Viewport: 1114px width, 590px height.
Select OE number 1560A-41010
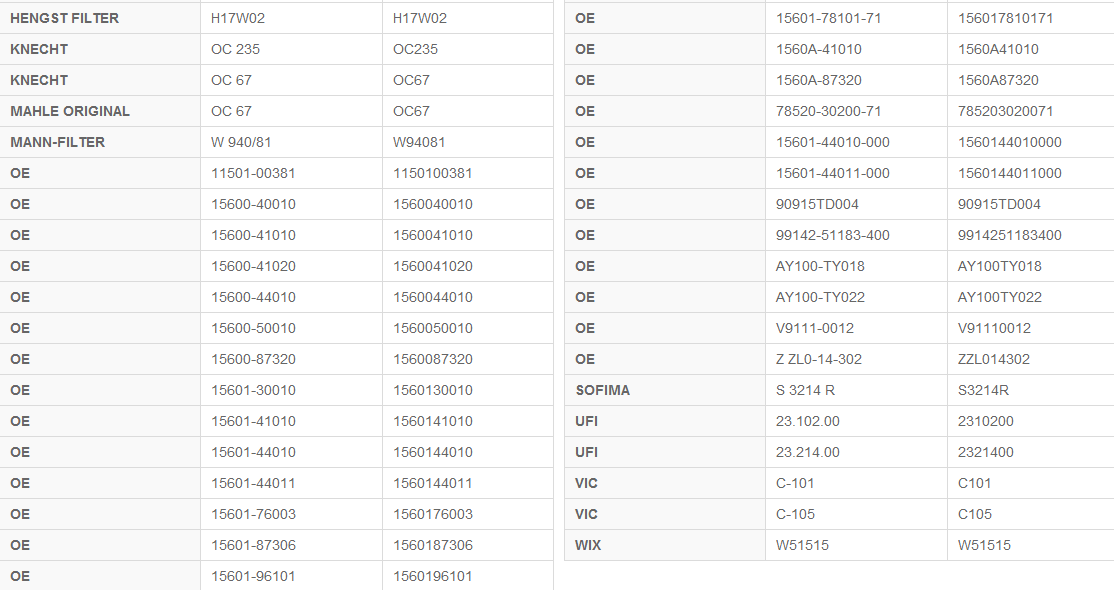tap(819, 49)
